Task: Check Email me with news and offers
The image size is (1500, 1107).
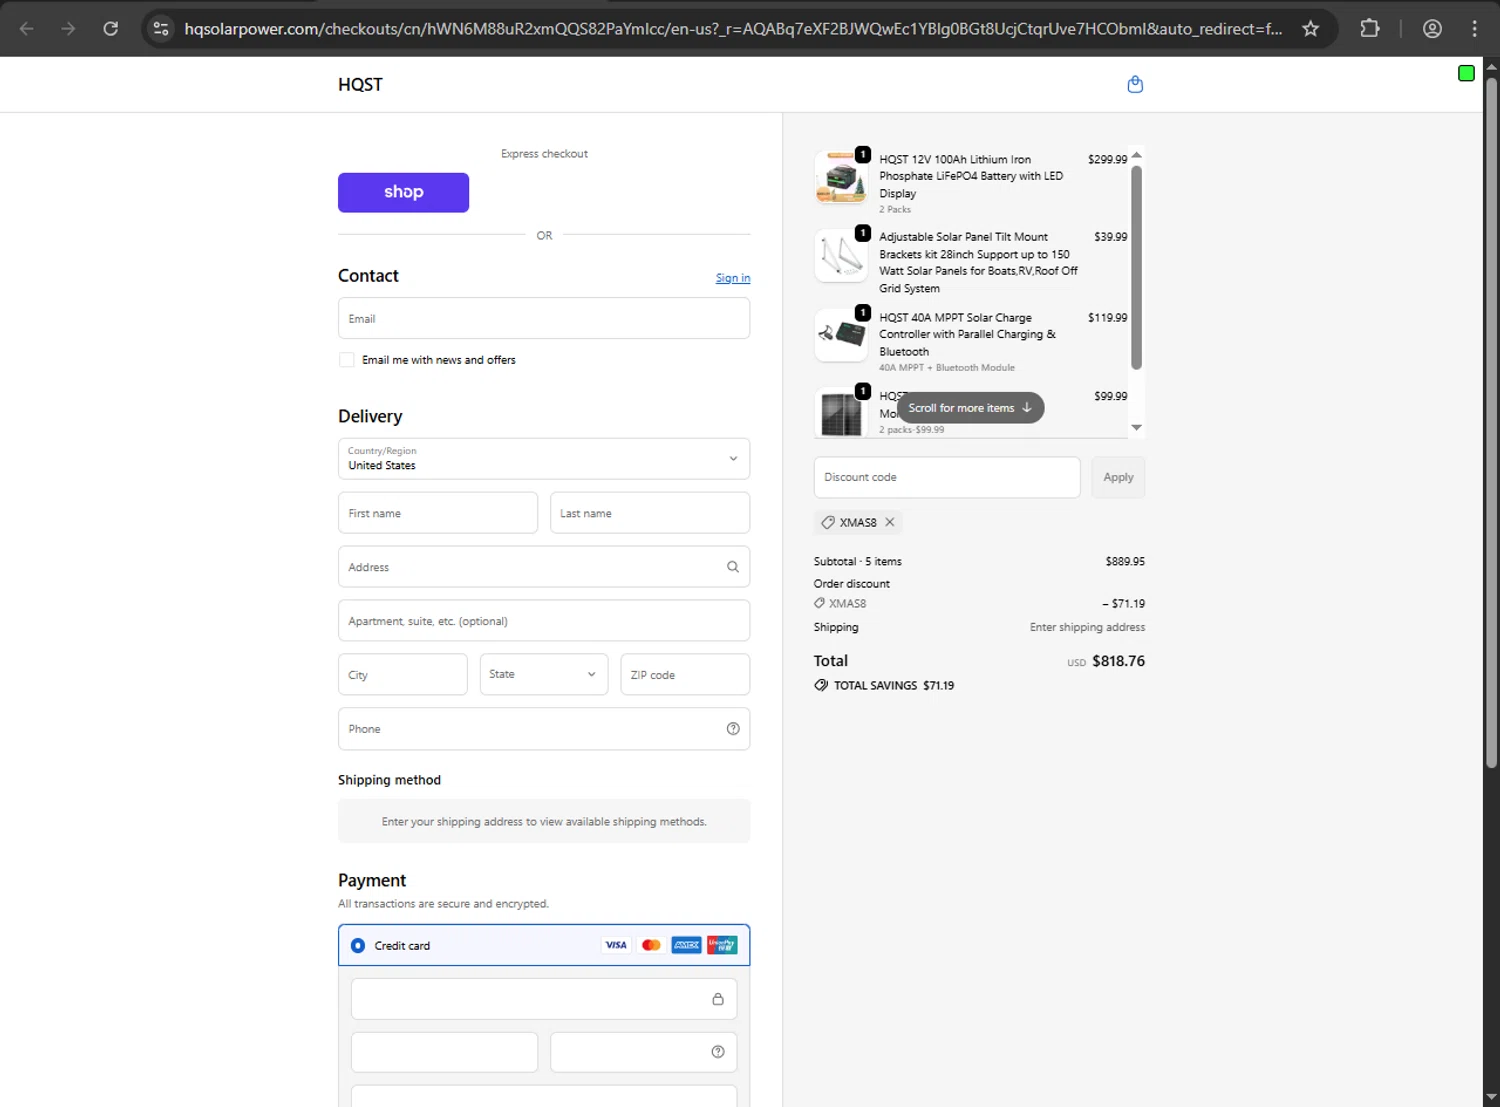Action: pyautogui.click(x=347, y=360)
